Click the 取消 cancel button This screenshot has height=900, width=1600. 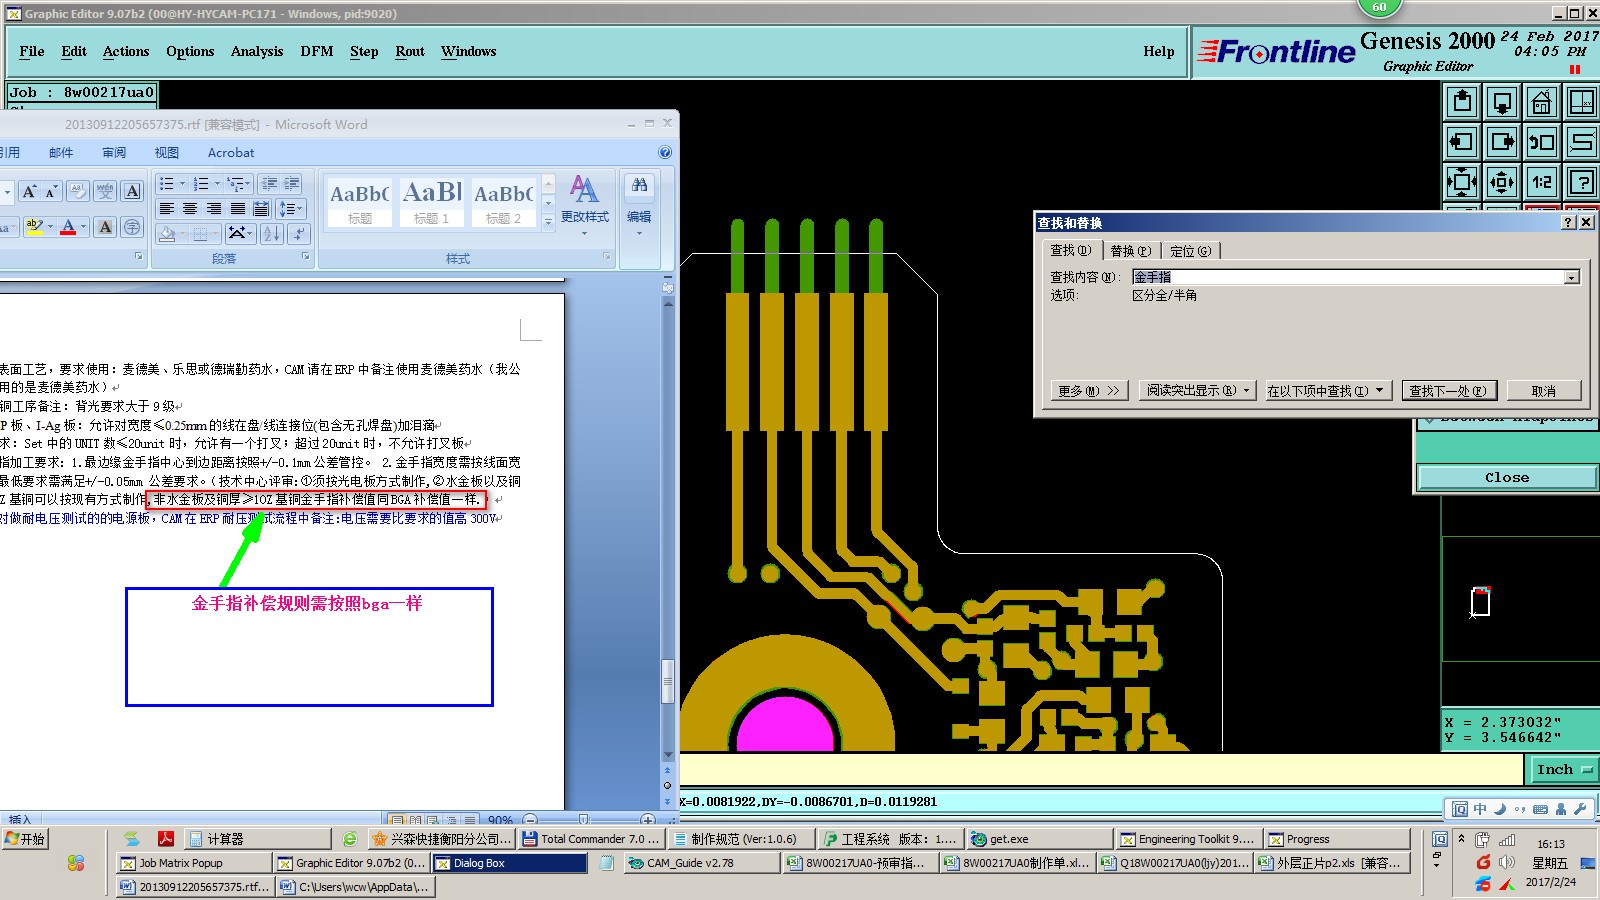point(1543,391)
